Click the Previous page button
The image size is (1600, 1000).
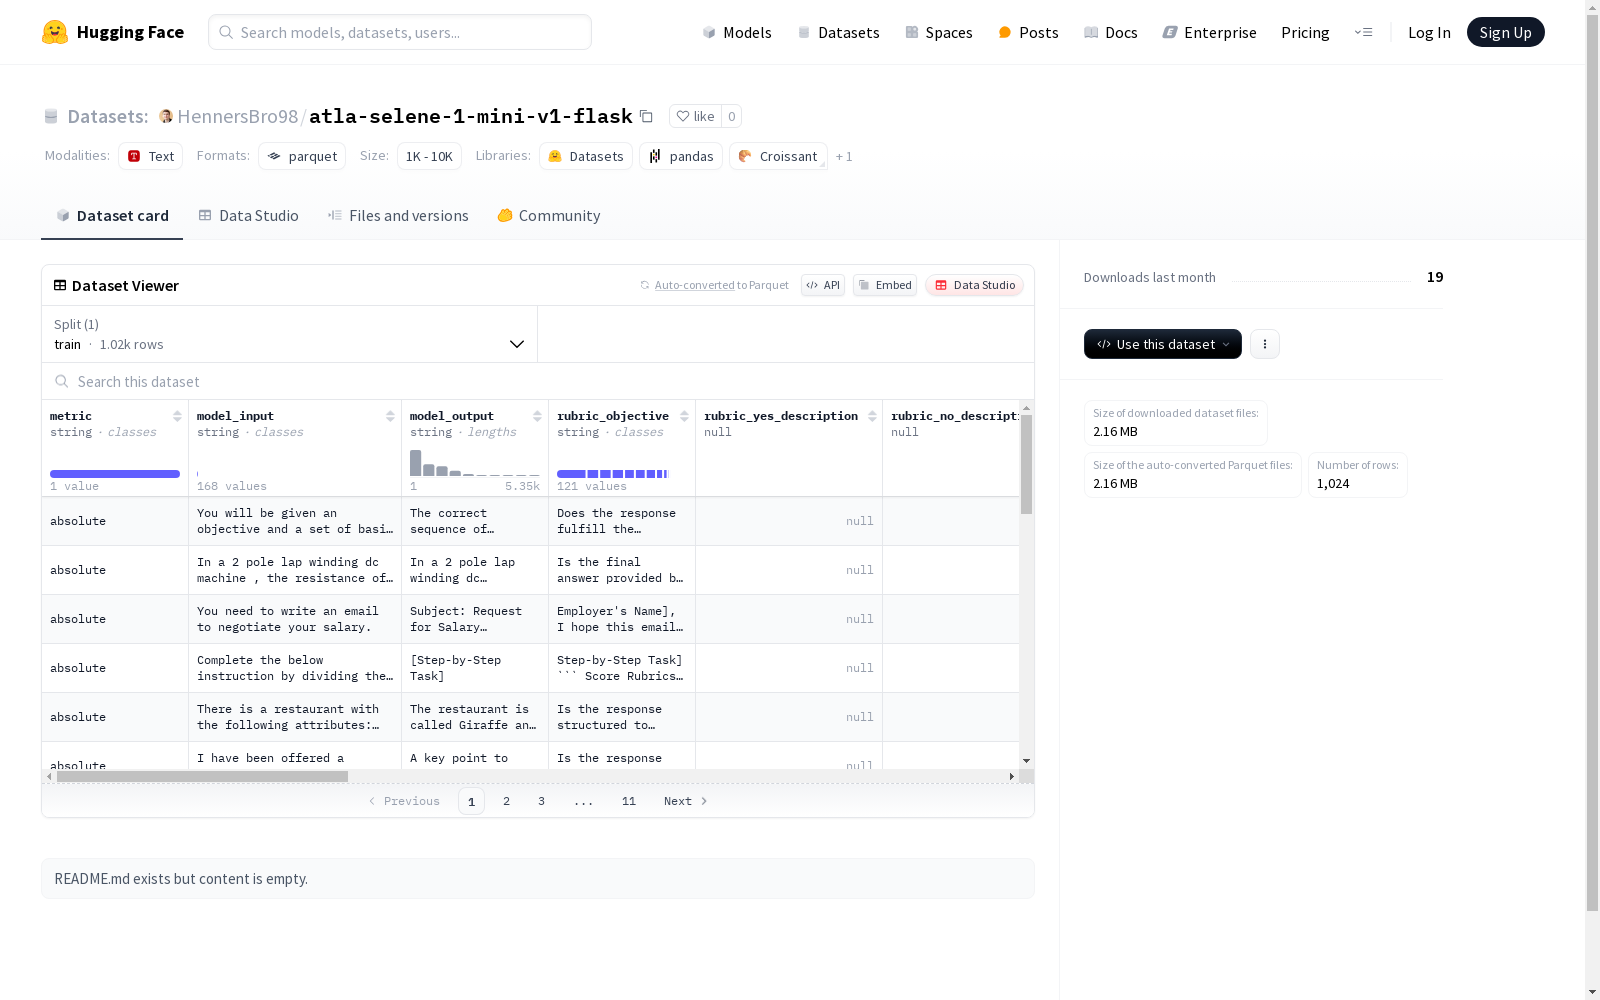click(404, 801)
